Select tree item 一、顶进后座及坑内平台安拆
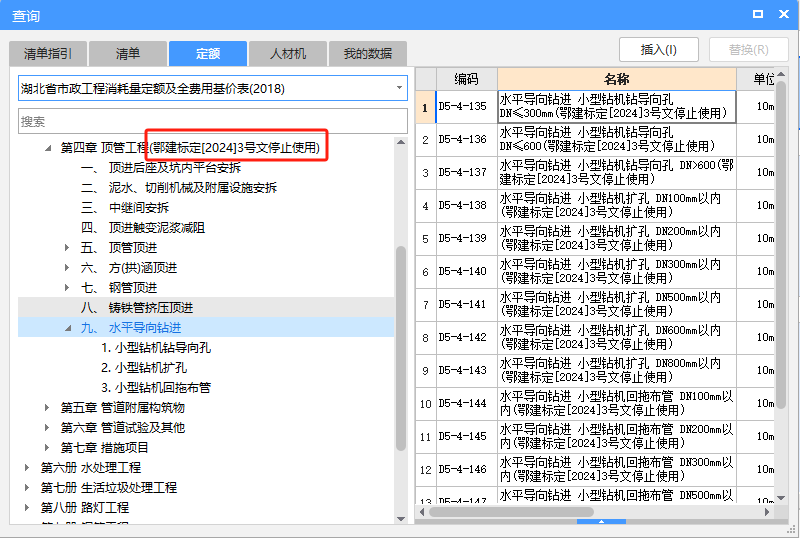The image size is (800, 538). [x=161, y=167]
